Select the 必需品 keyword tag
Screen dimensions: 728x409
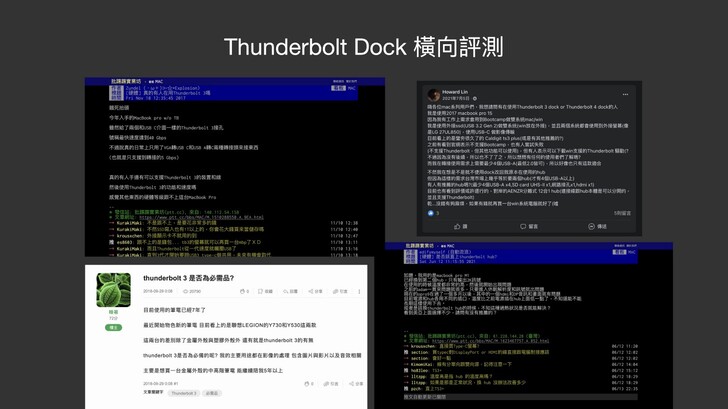tap(212, 393)
